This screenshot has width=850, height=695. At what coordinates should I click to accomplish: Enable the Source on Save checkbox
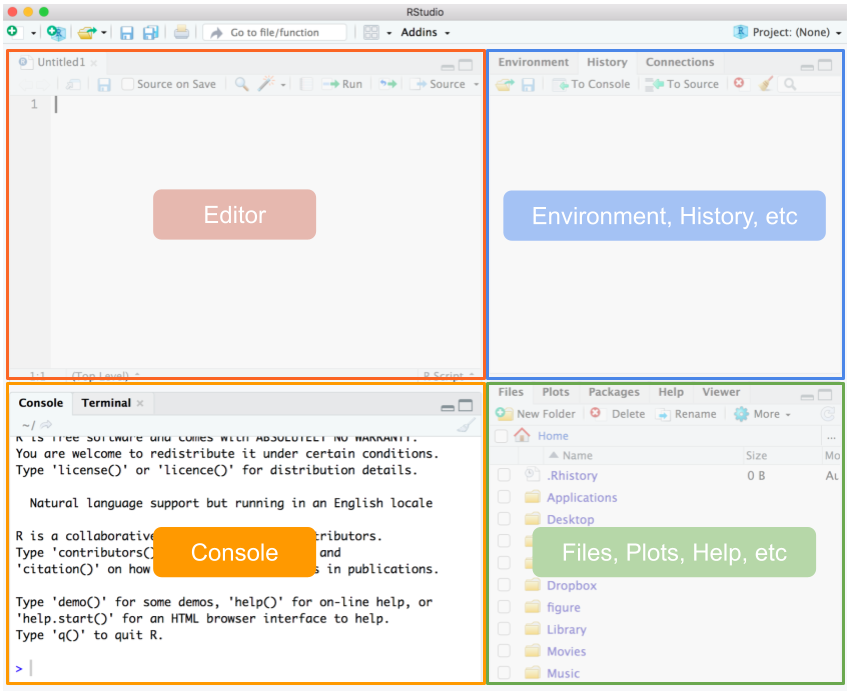(127, 84)
